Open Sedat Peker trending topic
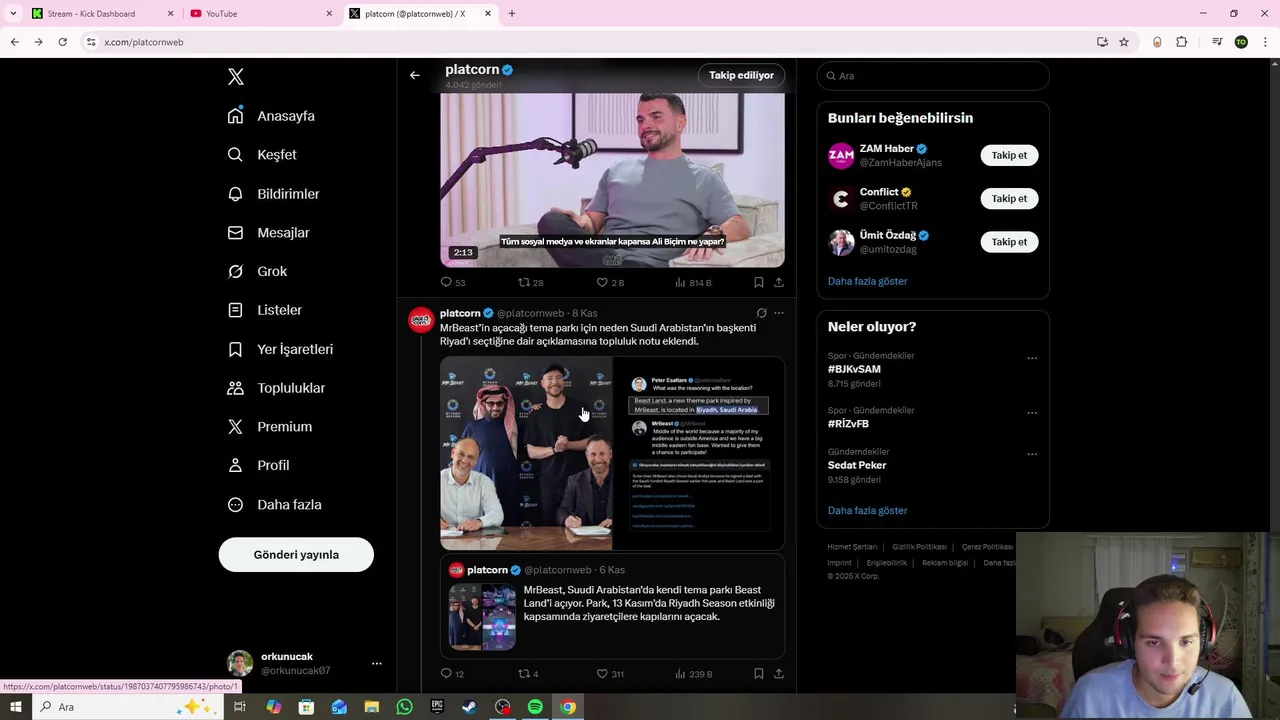The height and width of the screenshot is (720, 1280). [x=857, y=465]
